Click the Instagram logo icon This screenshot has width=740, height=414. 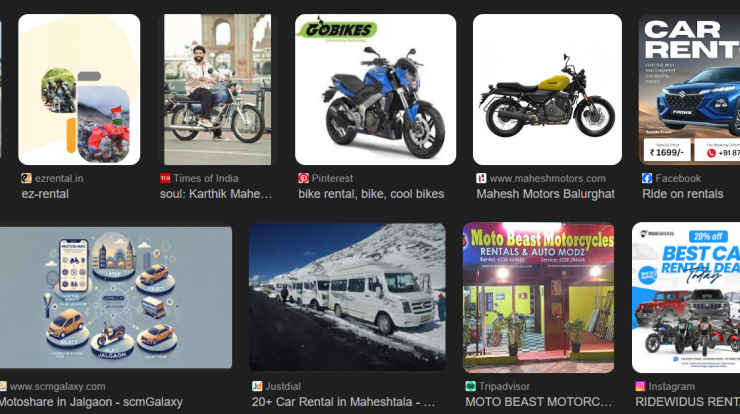640,386
